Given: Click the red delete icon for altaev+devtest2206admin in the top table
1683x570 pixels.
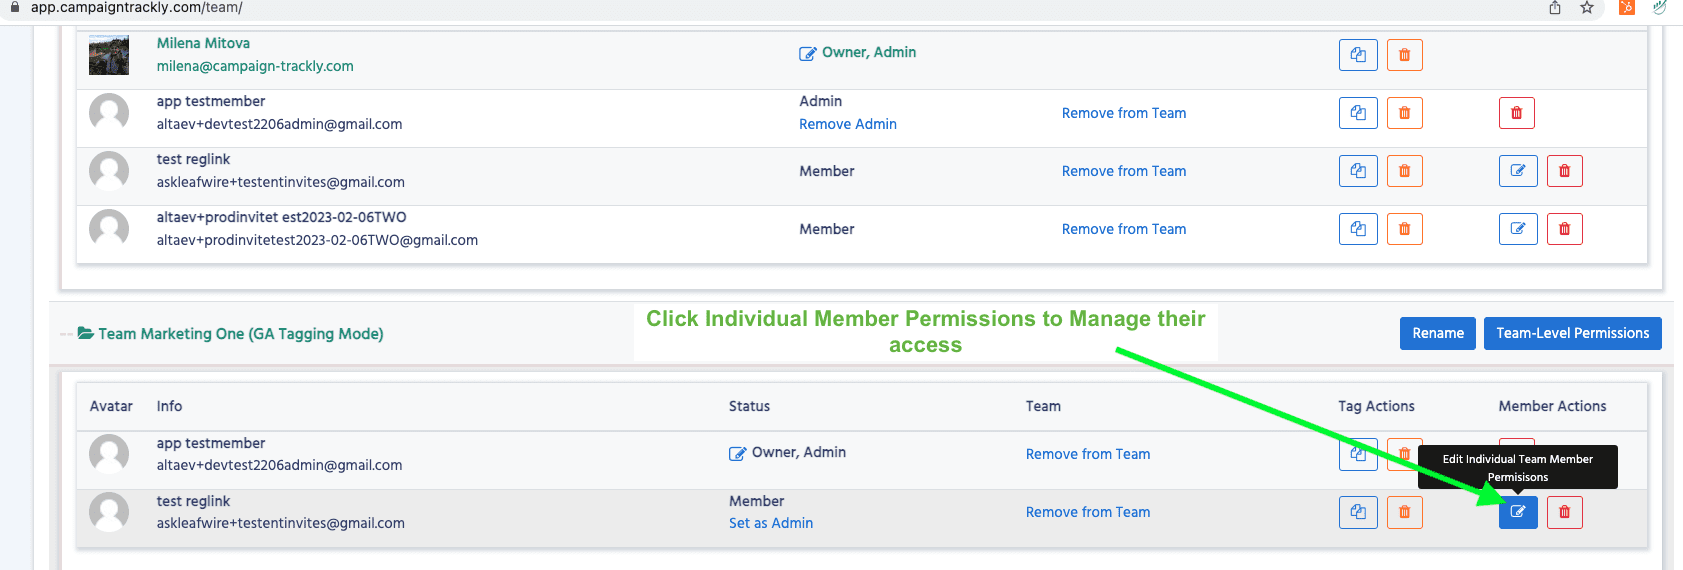Looking at the screenshot, I should pyautogui.click(x=1516, y=113).
